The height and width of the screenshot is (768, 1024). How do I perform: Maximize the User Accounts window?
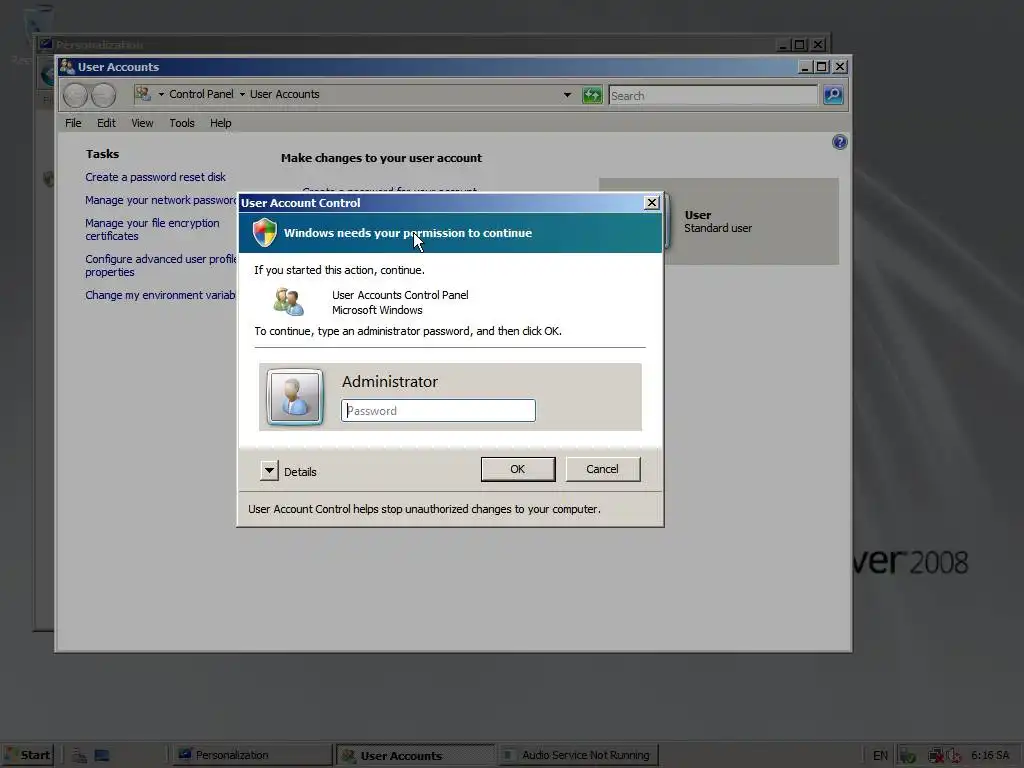[822, 67]
